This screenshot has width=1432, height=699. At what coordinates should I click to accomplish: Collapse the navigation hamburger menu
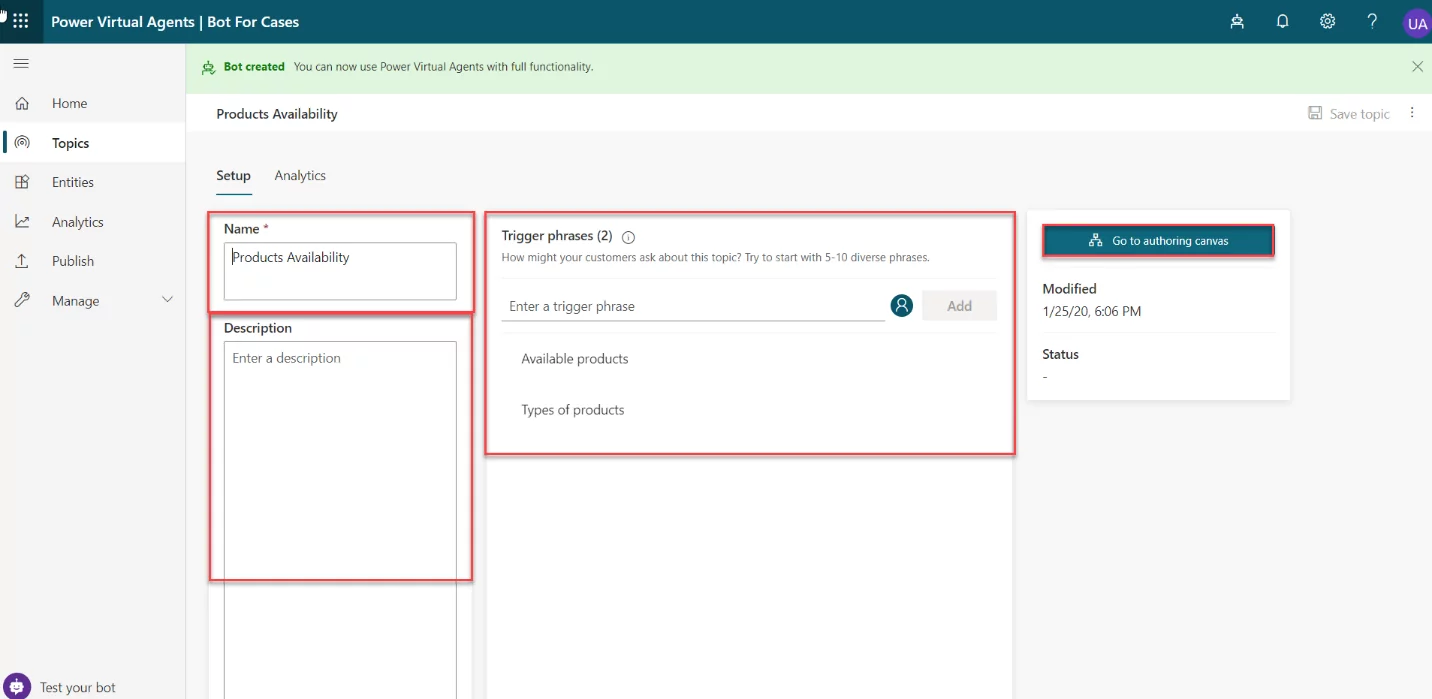point(21,64)
